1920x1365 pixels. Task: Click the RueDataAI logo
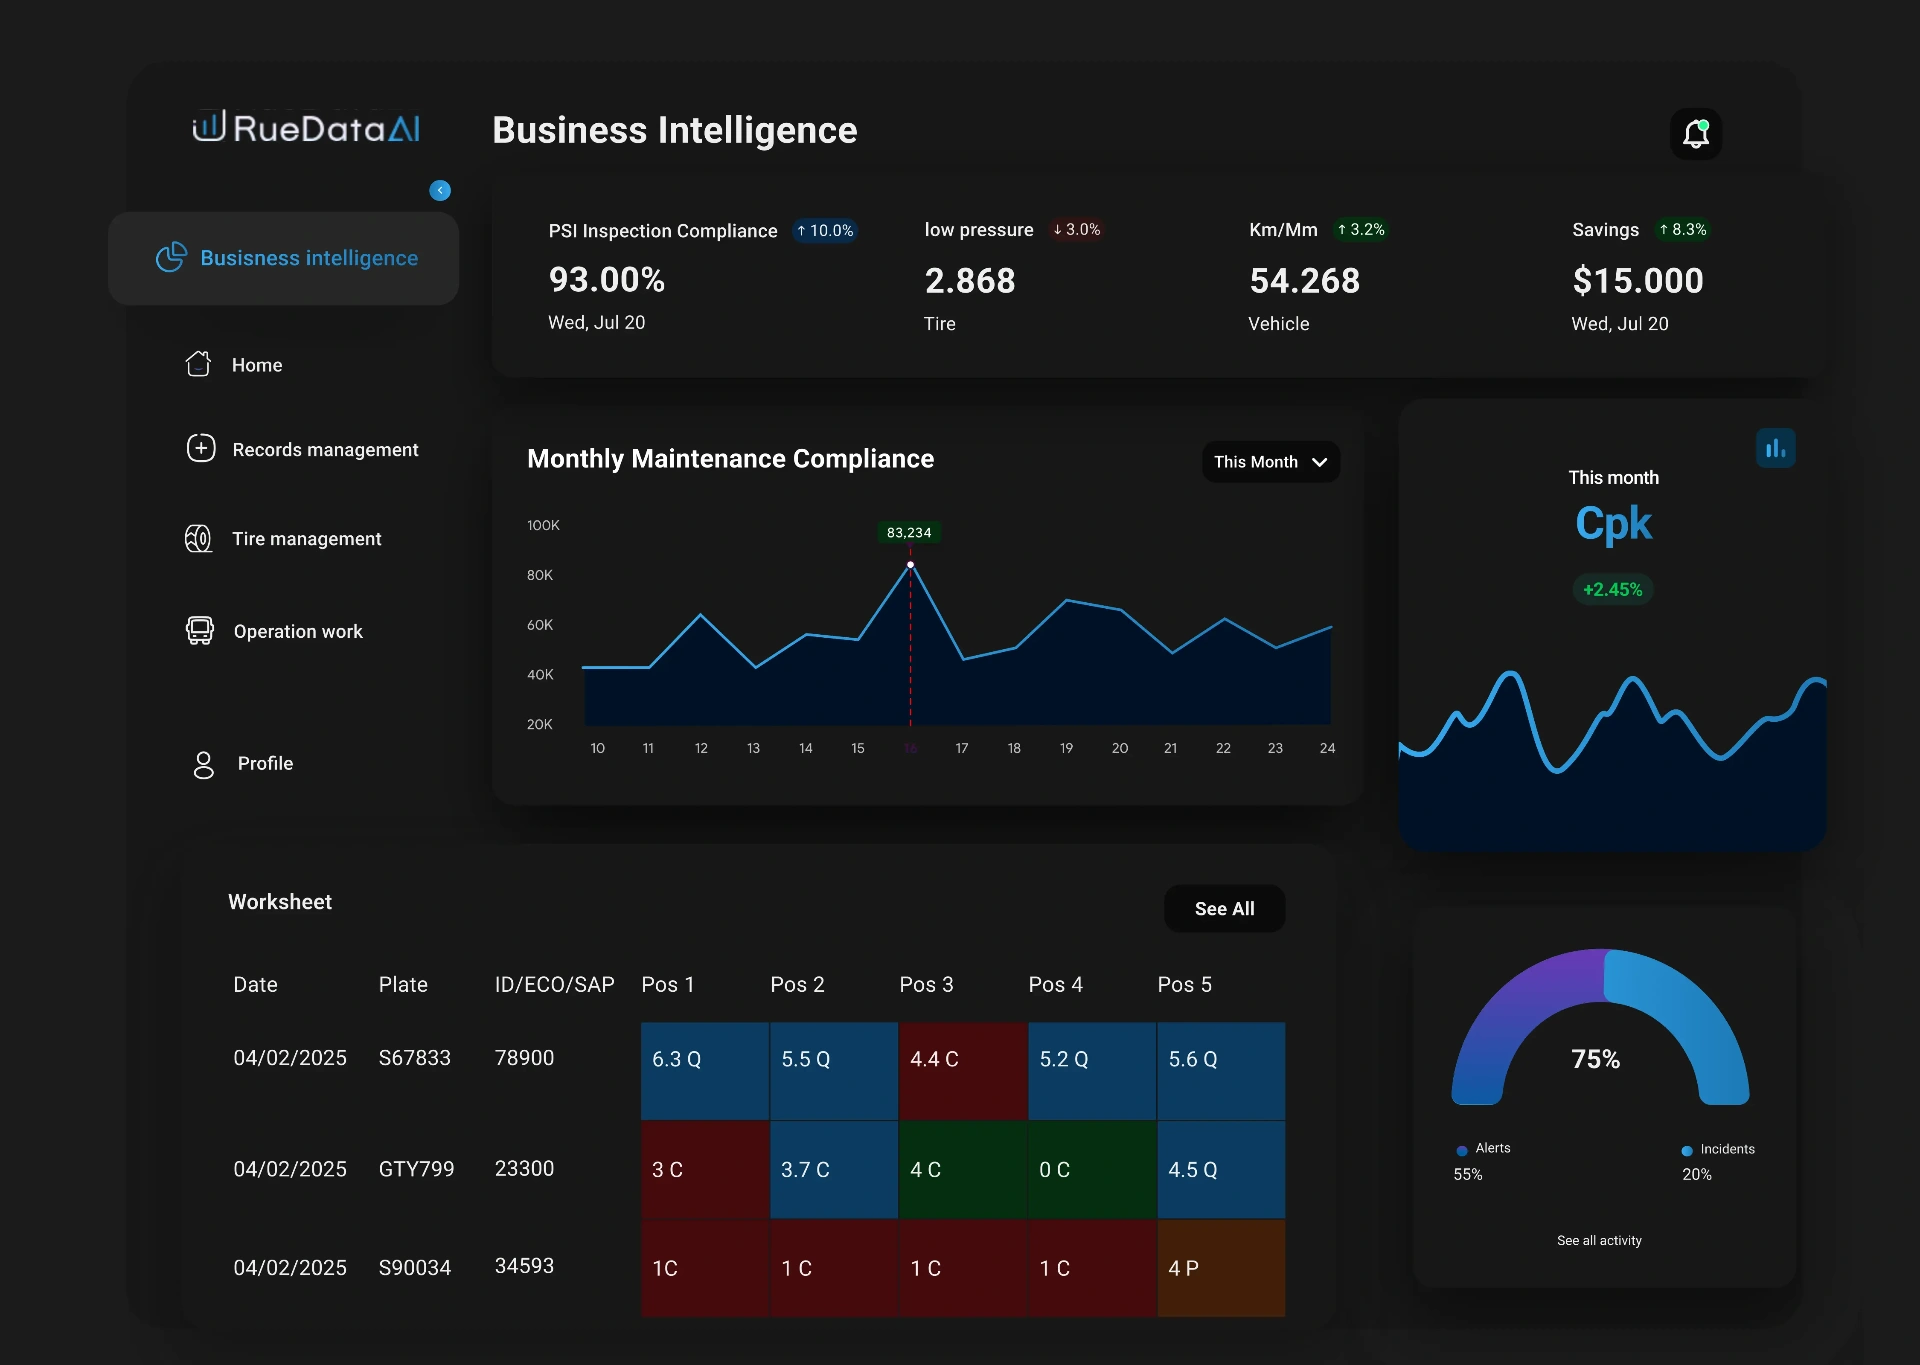(306, 128)
